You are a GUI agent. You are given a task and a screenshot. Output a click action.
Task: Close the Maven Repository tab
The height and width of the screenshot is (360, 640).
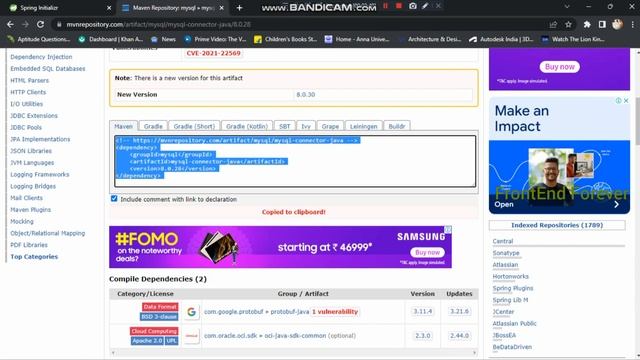click(222, 8)
